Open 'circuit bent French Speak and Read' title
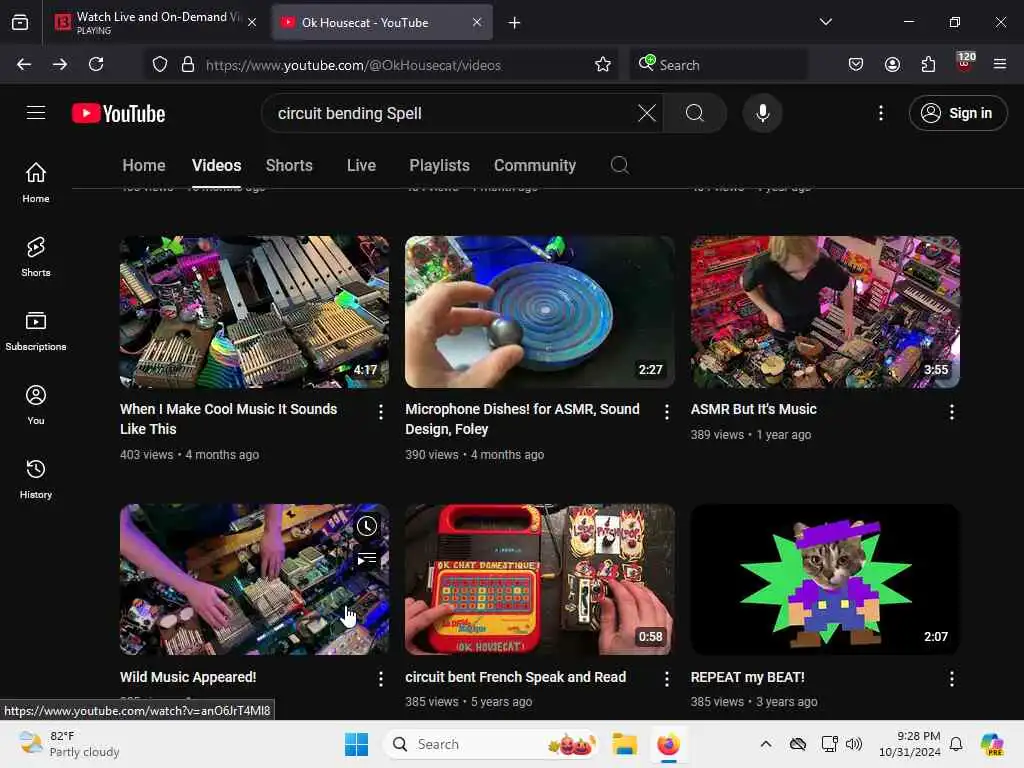1024x768 pixels. [515, 677]
